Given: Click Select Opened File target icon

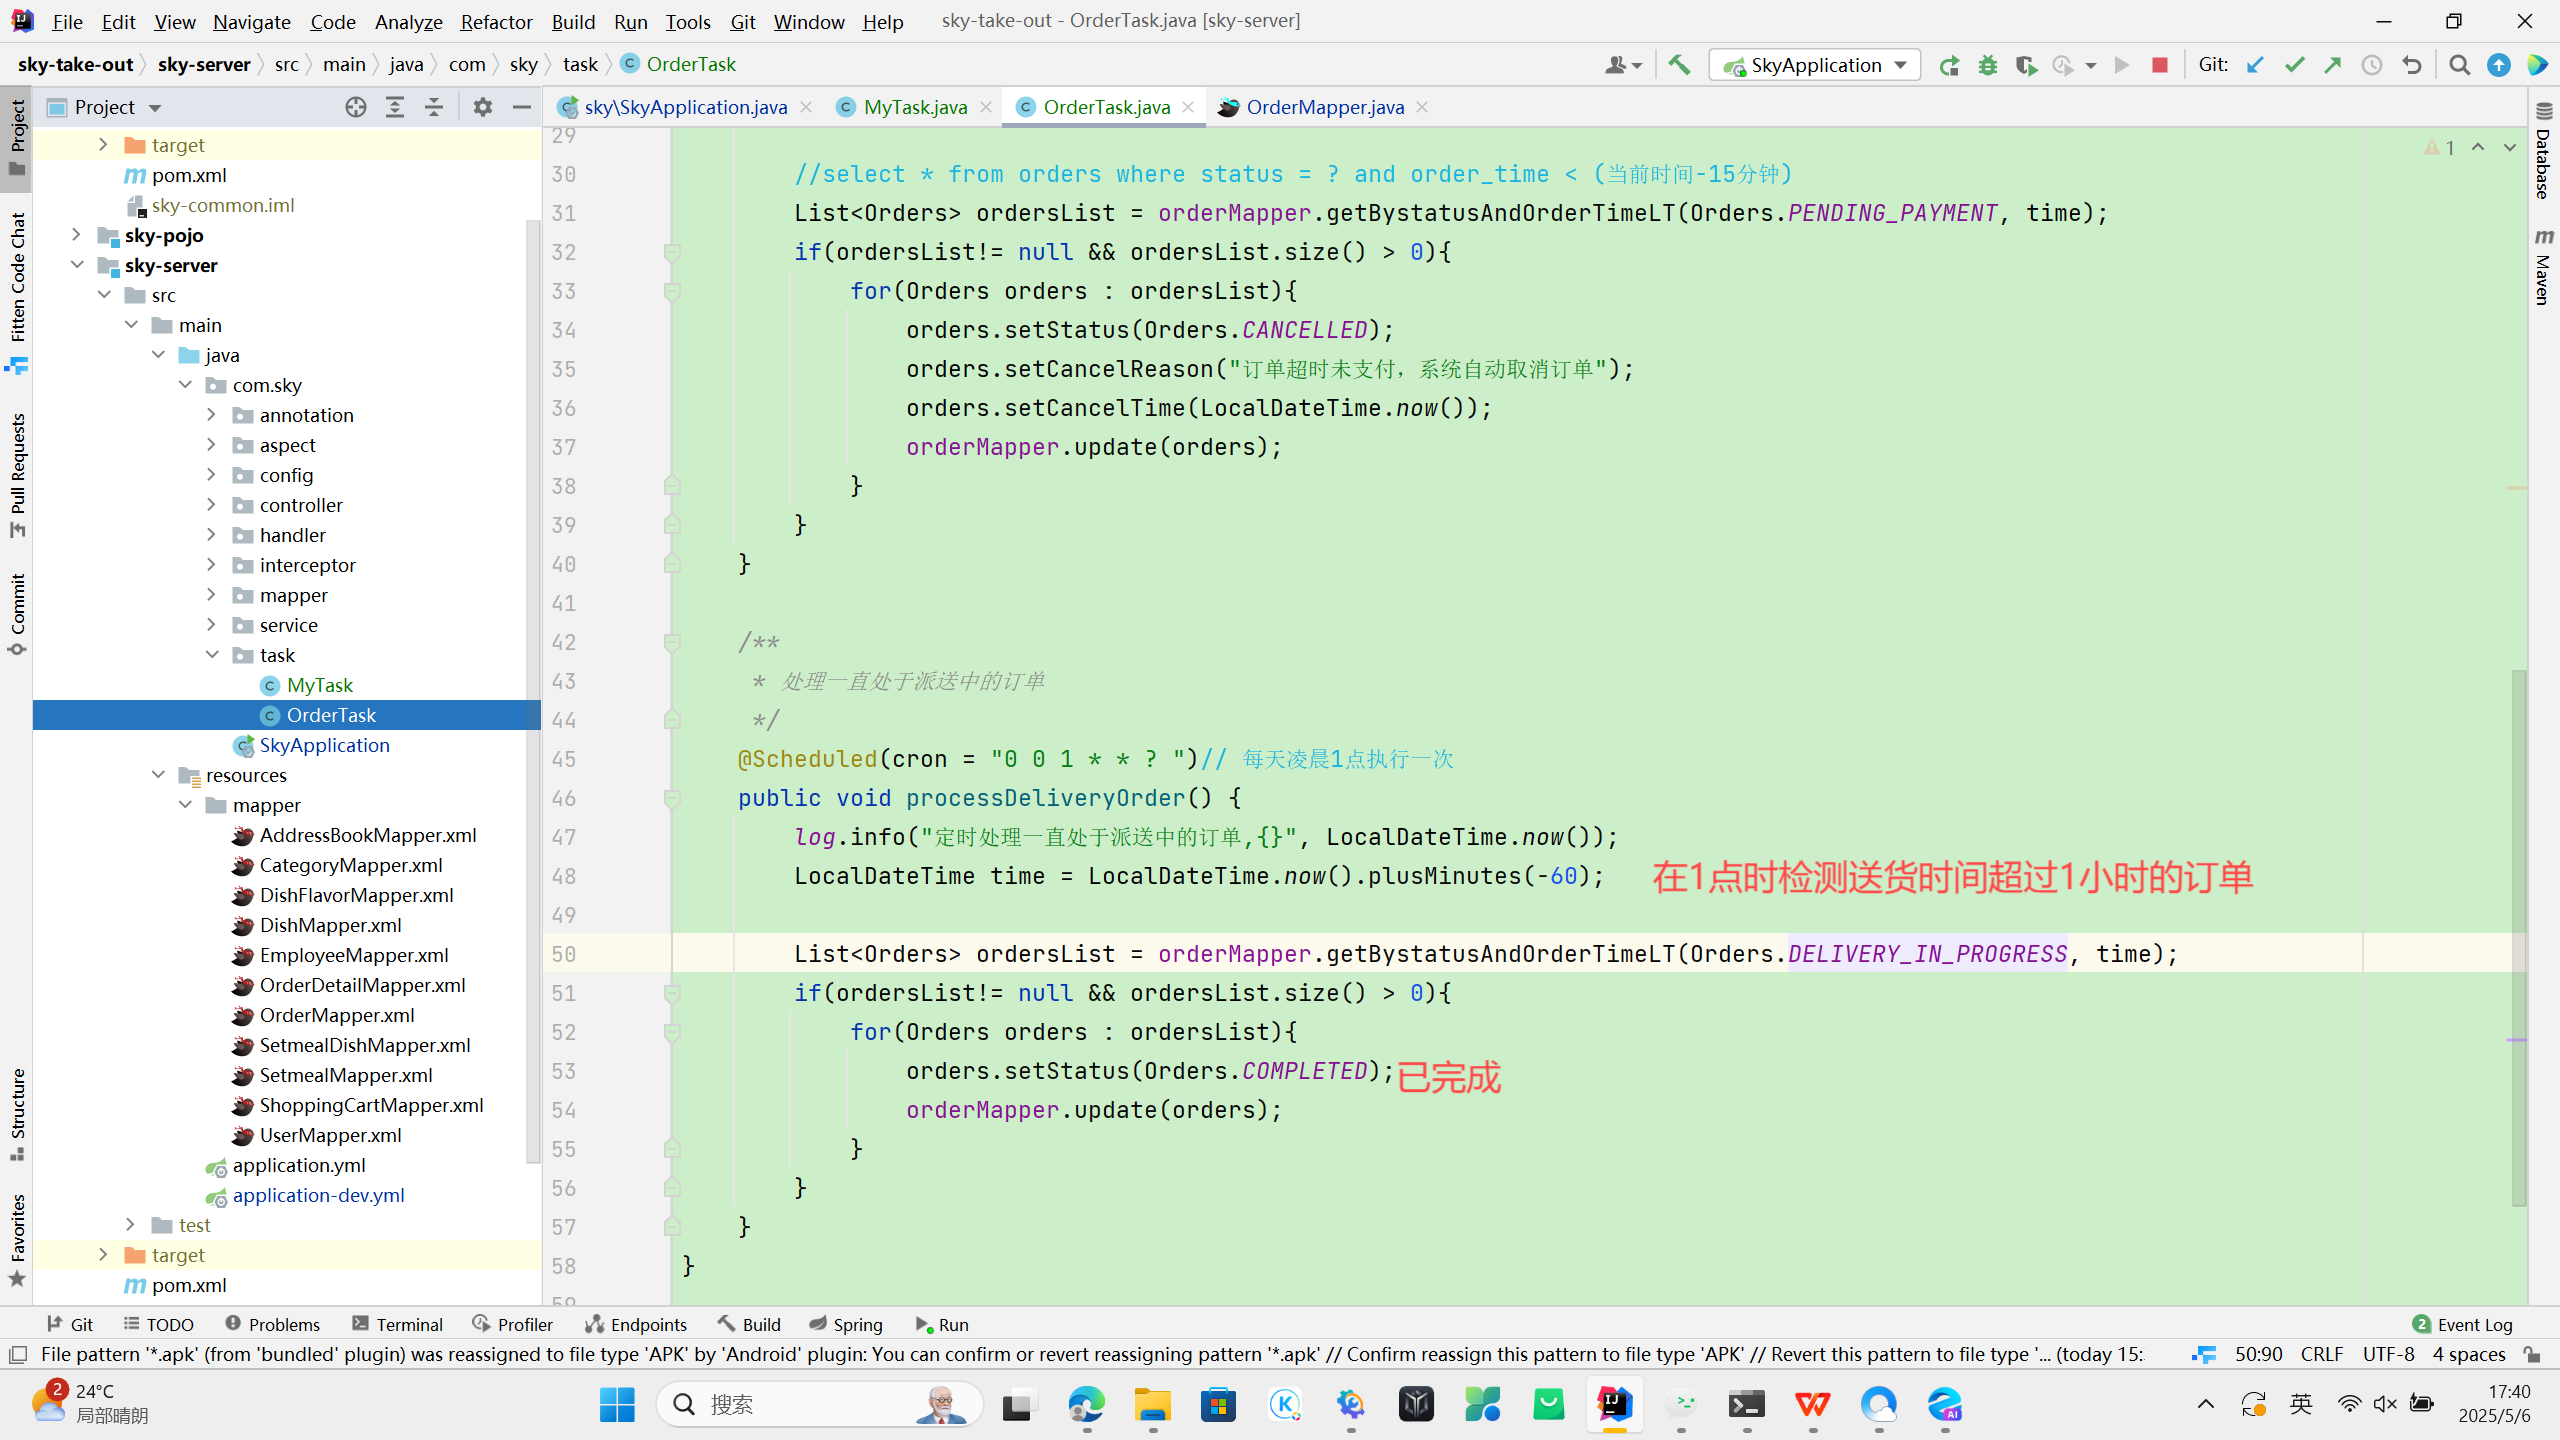Looking at the screenshot, I should [x=356, y=107].
